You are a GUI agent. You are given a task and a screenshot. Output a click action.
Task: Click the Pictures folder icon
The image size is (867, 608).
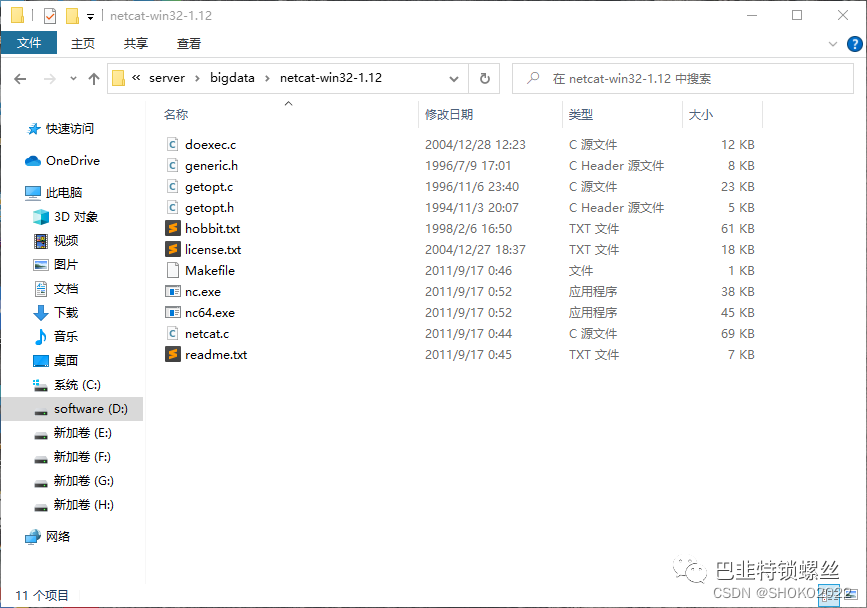coord(41,265)
